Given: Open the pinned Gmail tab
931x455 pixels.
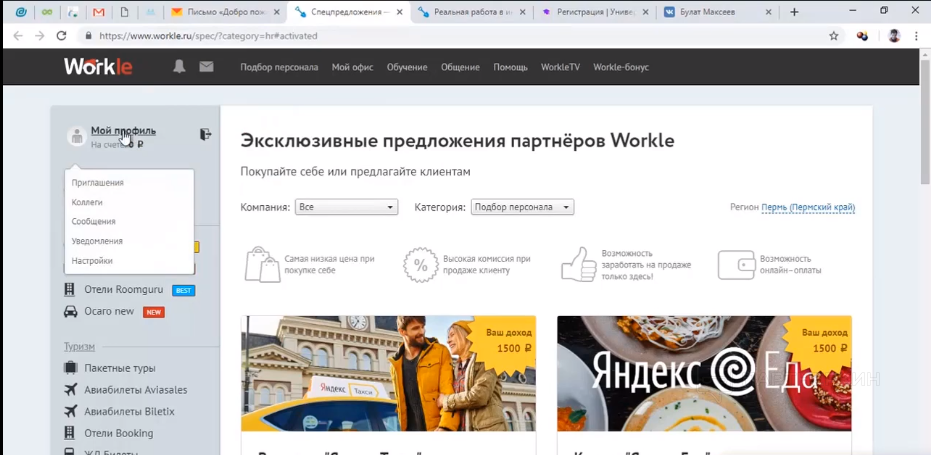Looking at the screenshot, I should (x=99, y=12).
